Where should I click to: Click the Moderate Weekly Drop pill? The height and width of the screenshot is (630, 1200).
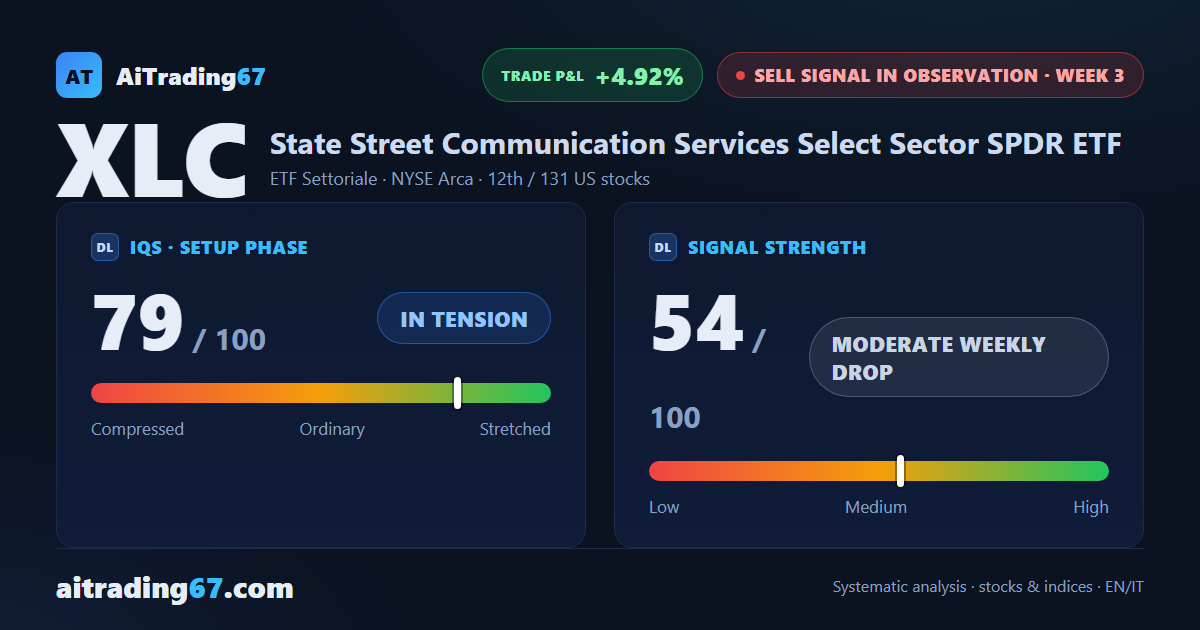959,357
